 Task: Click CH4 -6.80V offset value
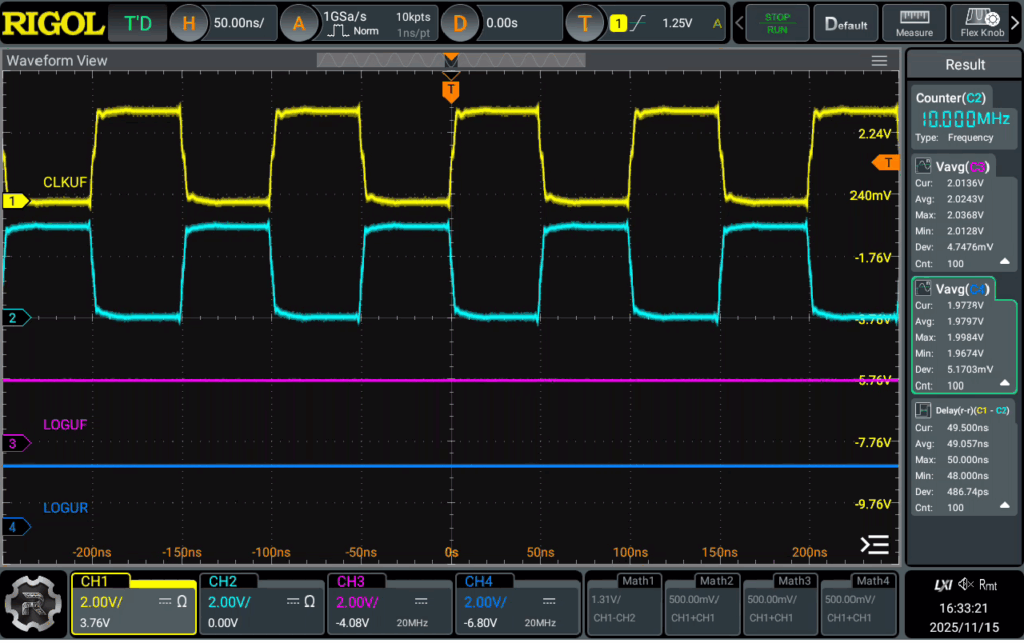[480, 623]
